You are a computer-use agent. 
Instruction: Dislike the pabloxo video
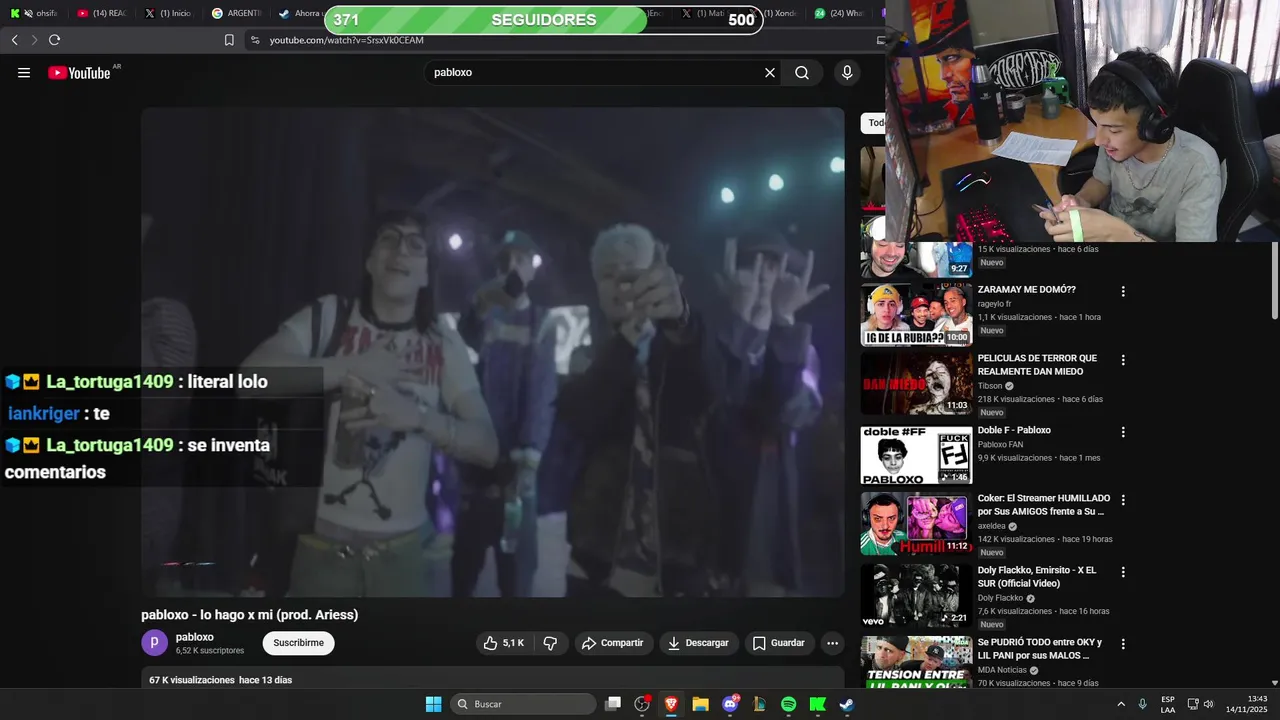pyautogui.click(x=550, y=643)
